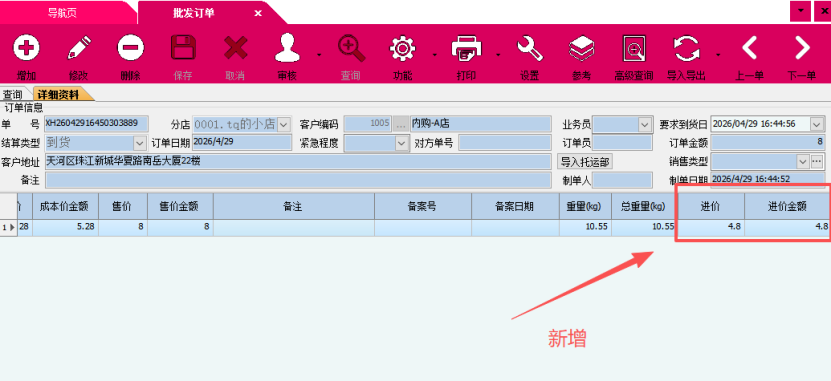Select row 1 via the row indicator
The width and height of the screenshot is (831, 381).
[x=8, y=227]
